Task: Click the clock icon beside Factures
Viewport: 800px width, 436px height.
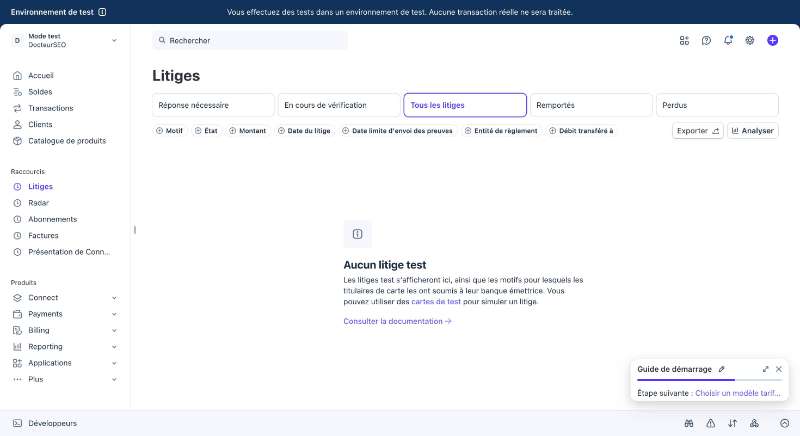Action: [17, 236]
